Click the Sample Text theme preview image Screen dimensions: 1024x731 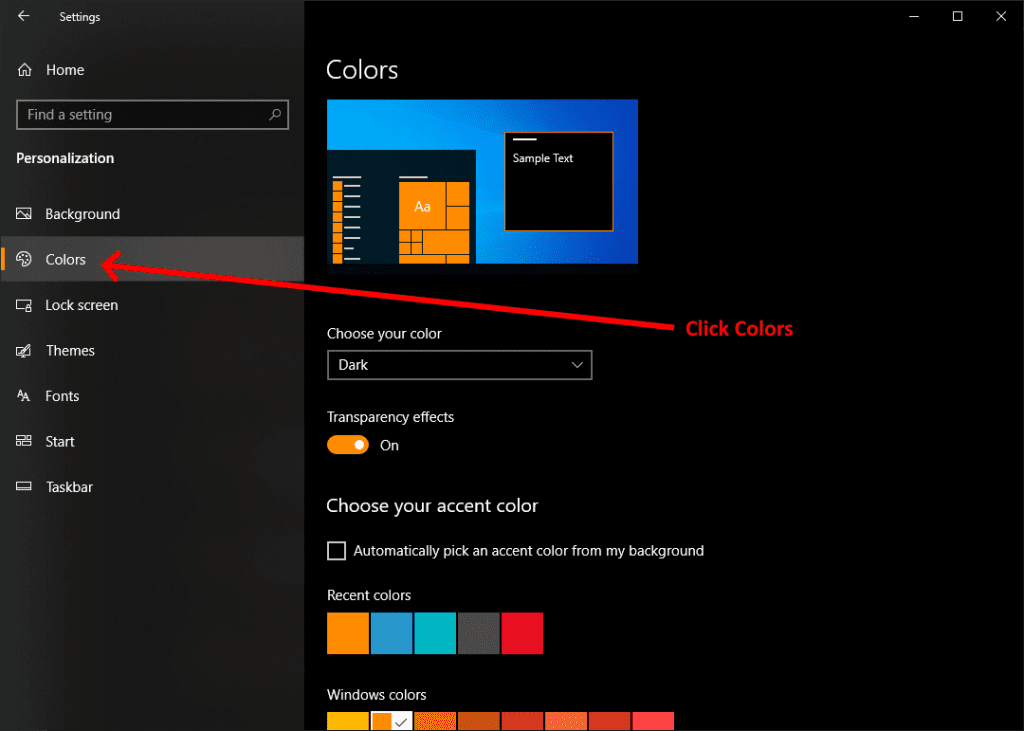pyautogui.click(x=558, y=180)
